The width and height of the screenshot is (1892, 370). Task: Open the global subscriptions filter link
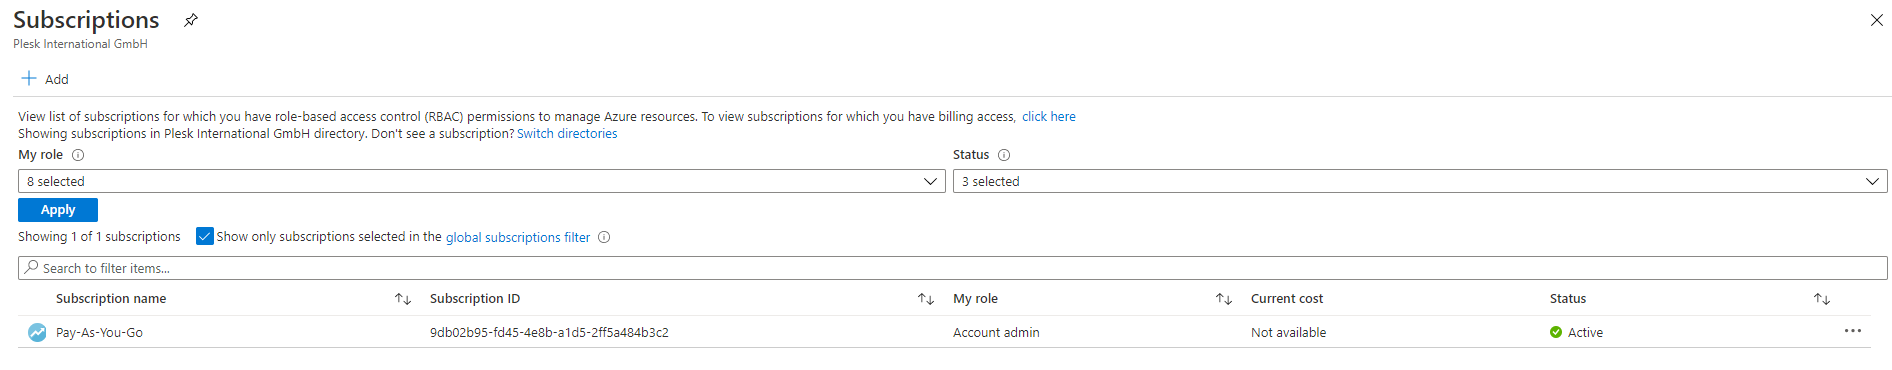coord(518,237)
